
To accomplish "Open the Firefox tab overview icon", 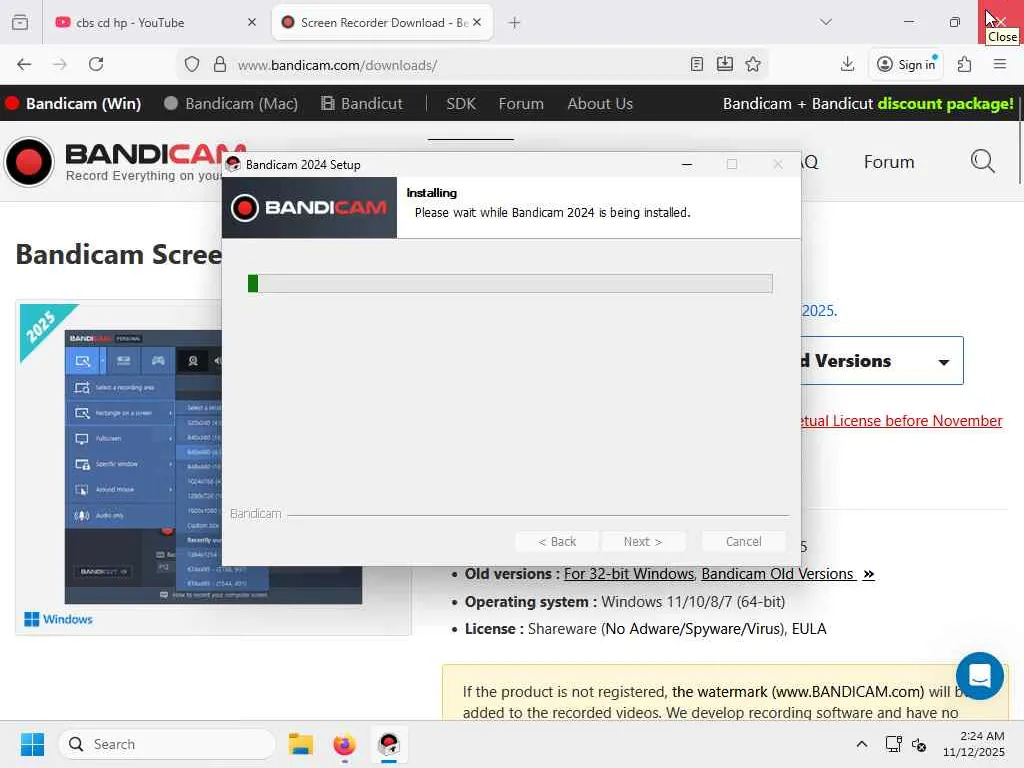I will coord(20,22).
